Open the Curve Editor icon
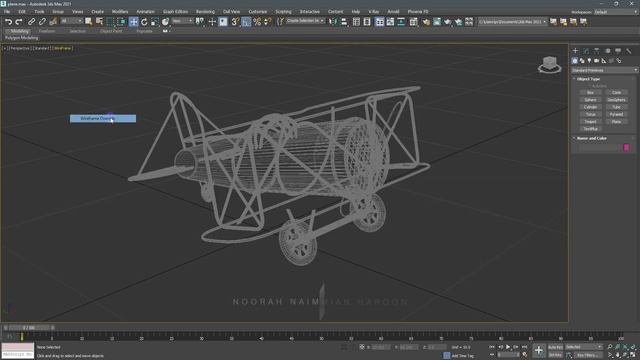This screenshot has height=360, width=640. 390,22
